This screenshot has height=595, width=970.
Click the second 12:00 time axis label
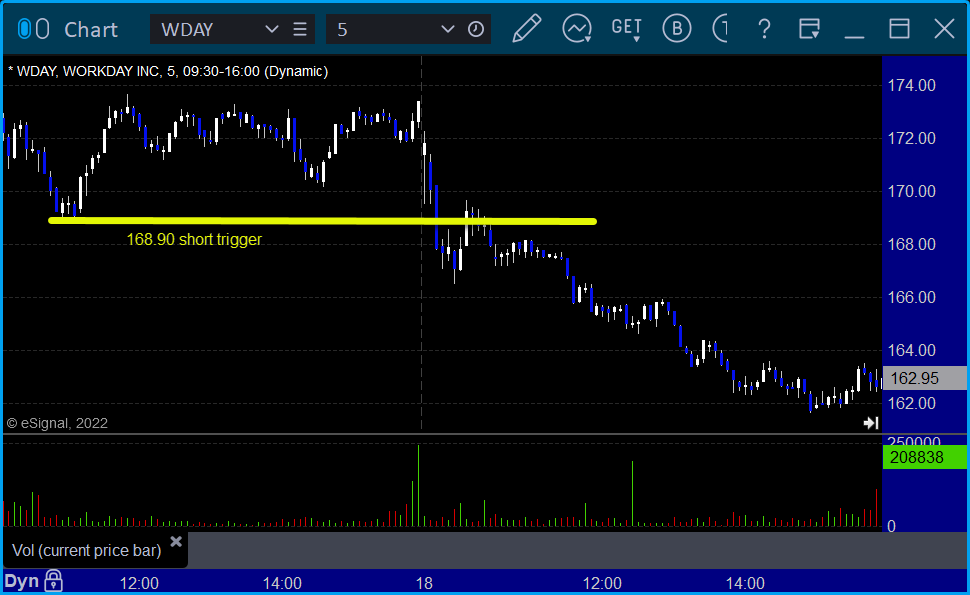pos(602,583)
